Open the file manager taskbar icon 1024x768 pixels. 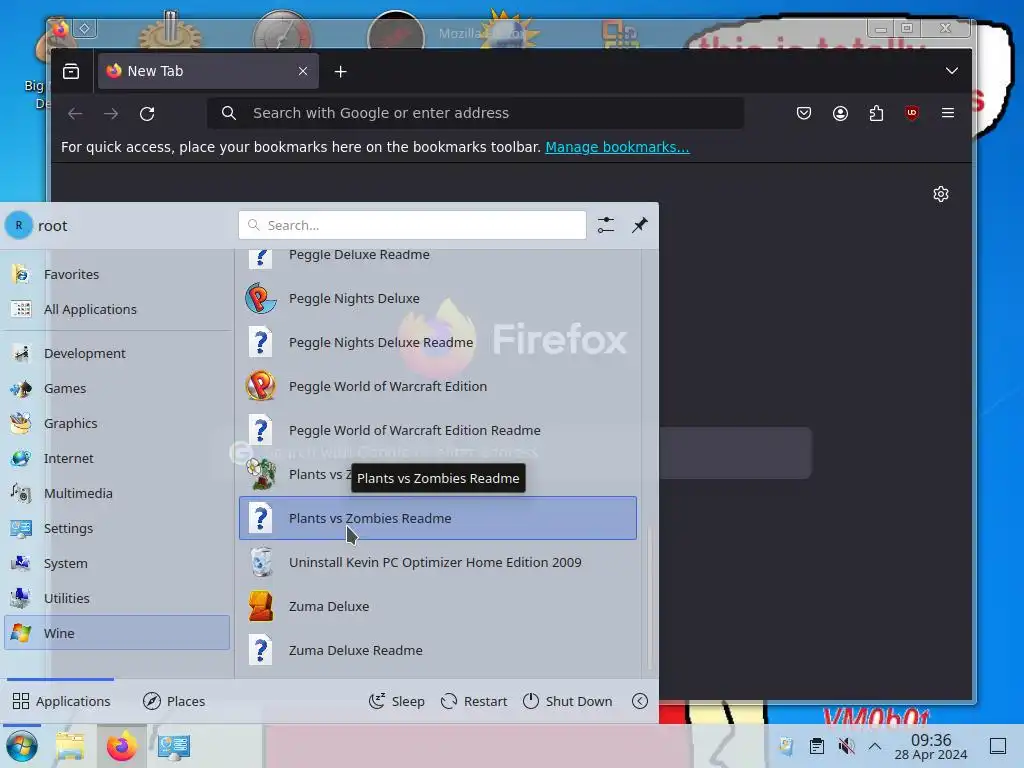tap(70, 746)
